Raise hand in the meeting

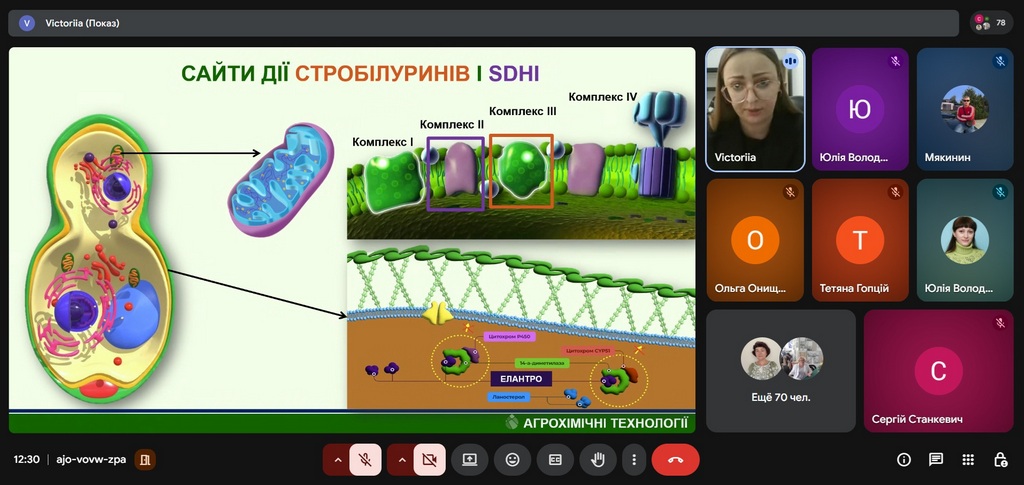coord(598,460)
